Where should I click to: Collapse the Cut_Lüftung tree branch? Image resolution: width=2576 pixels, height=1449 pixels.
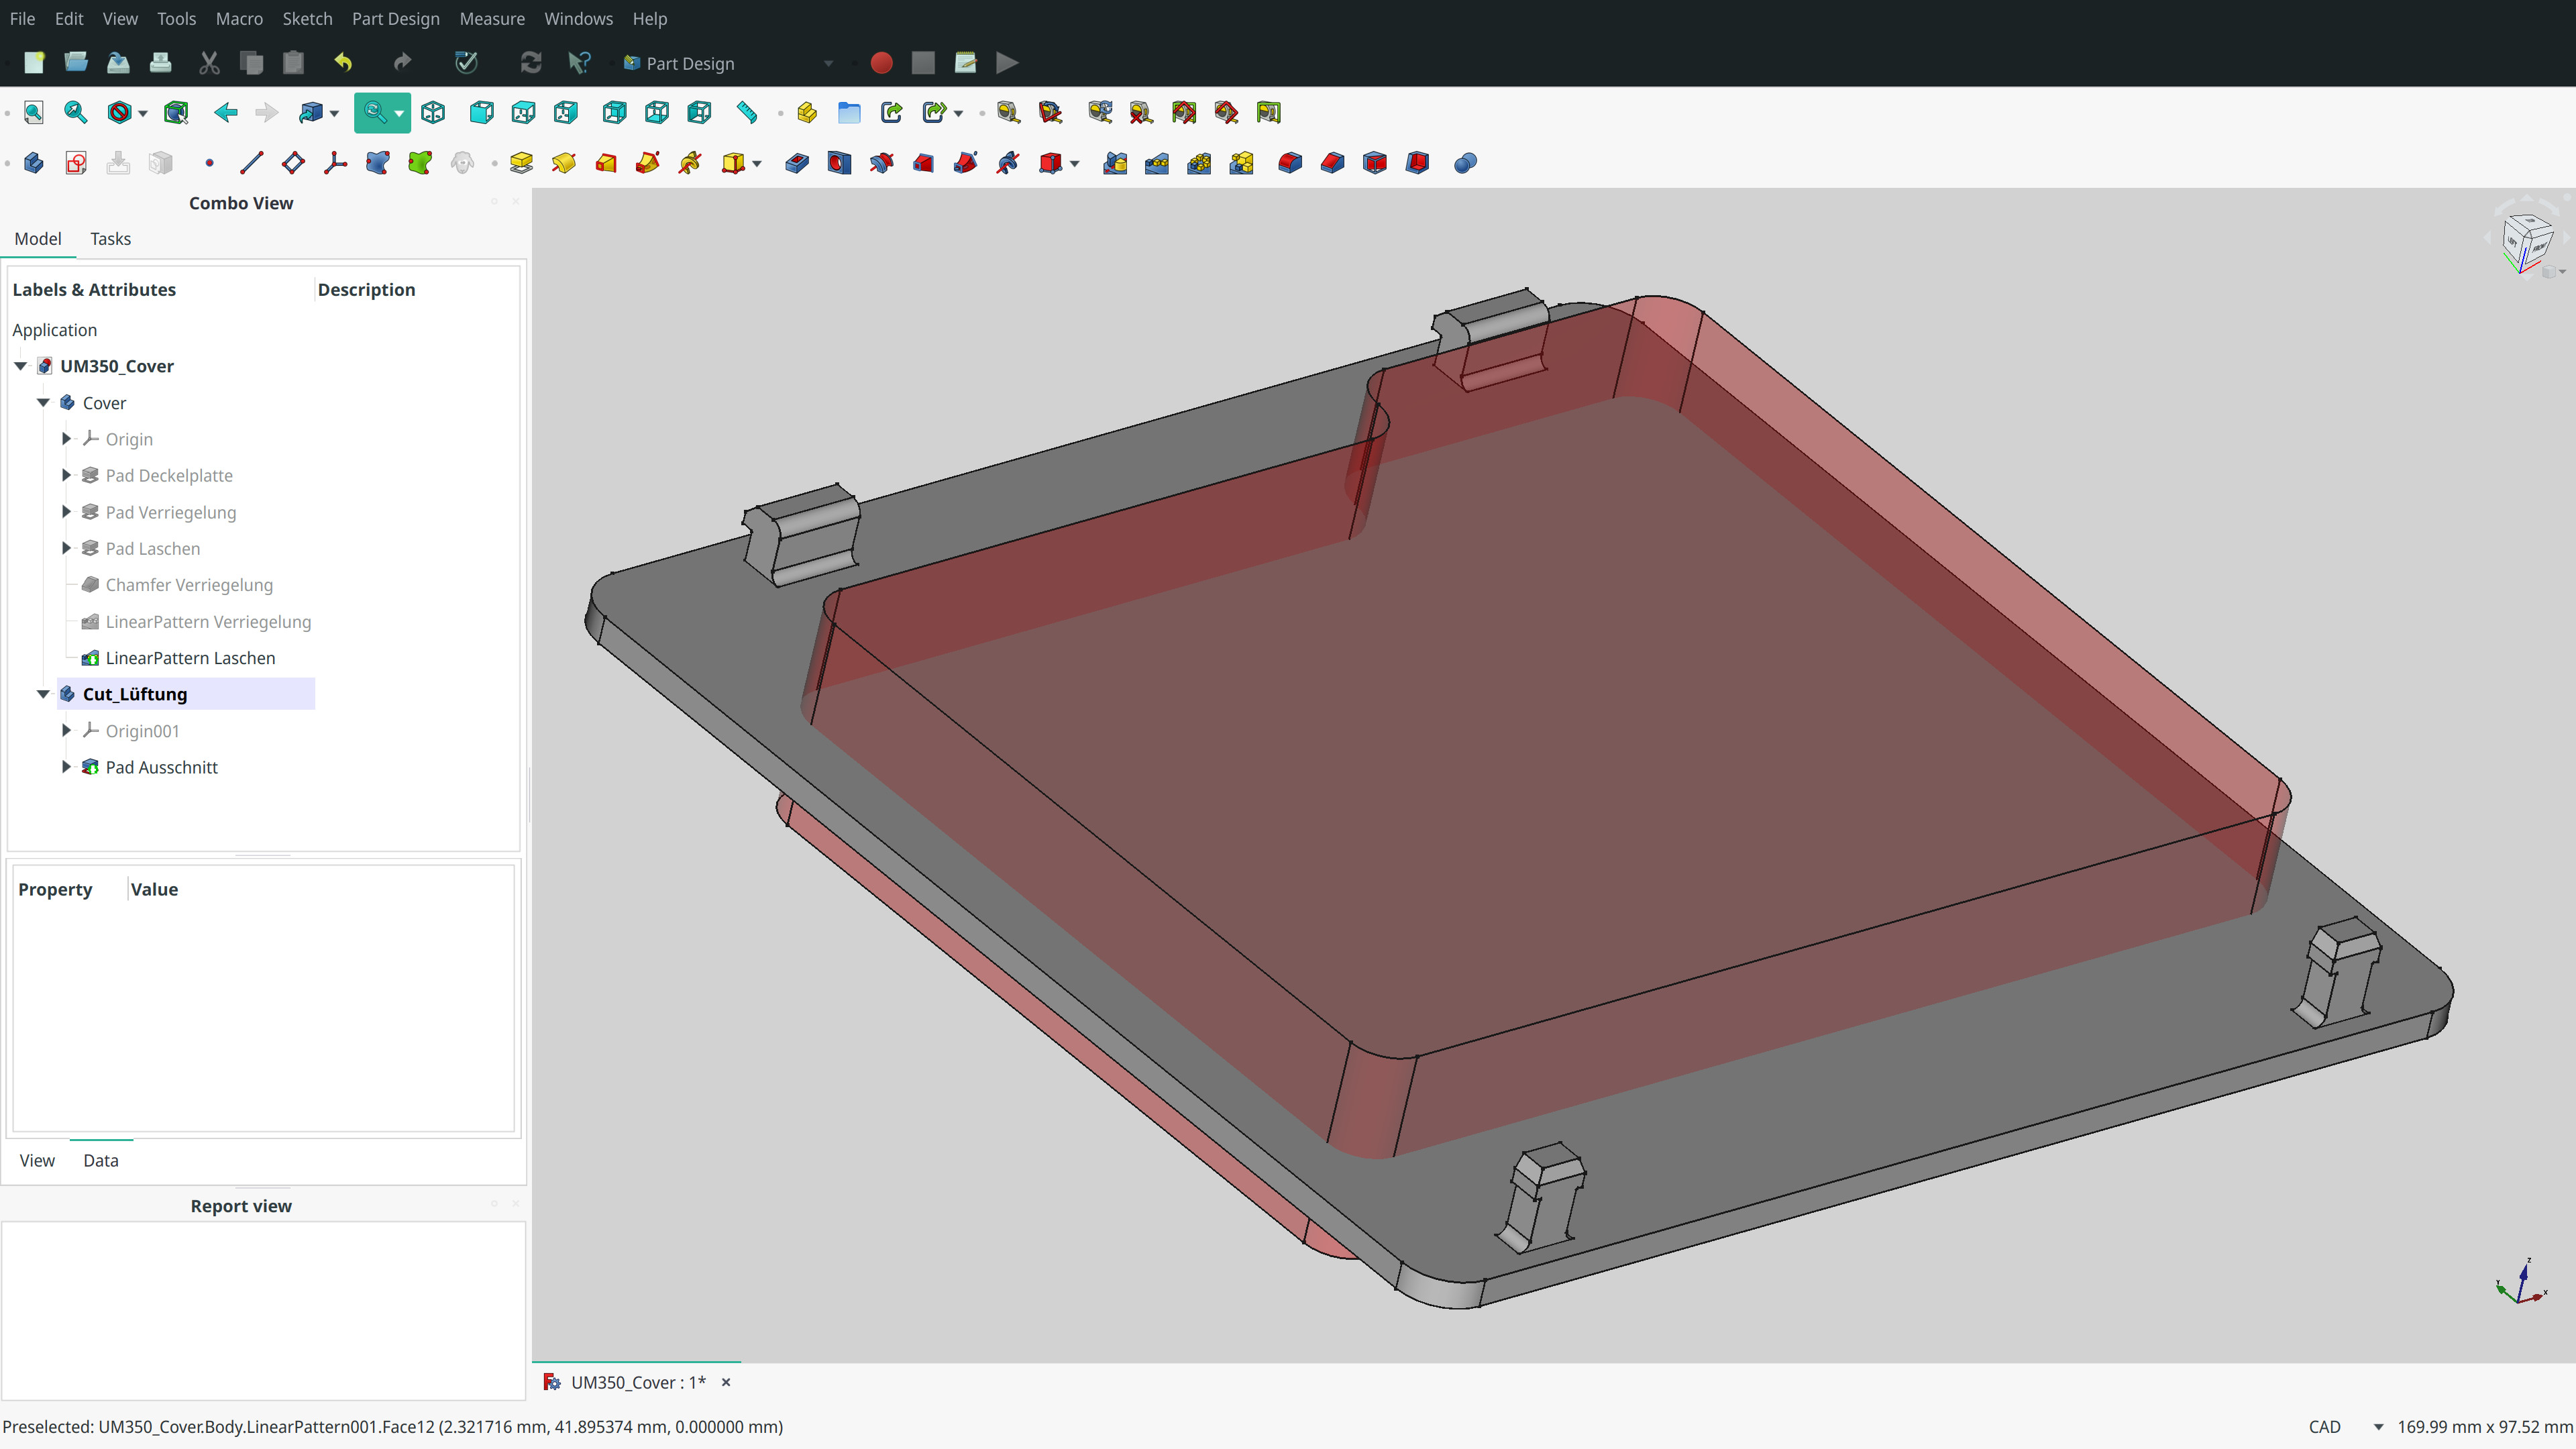click(x=43, y=694)
